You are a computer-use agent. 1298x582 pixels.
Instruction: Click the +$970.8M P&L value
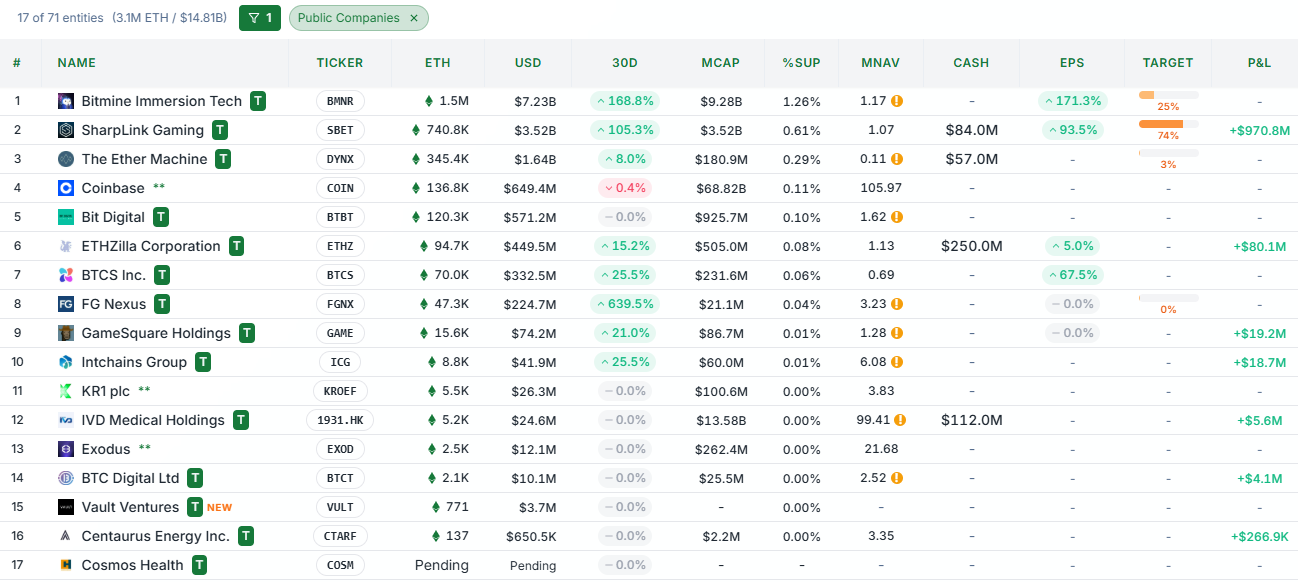[1259, 130]
